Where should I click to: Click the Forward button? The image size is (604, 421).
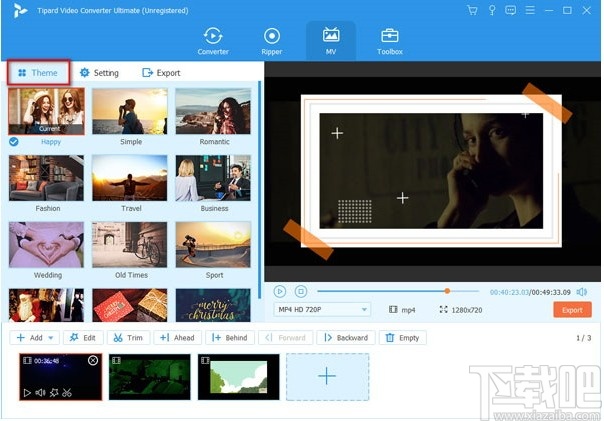[x=285, y=338]
